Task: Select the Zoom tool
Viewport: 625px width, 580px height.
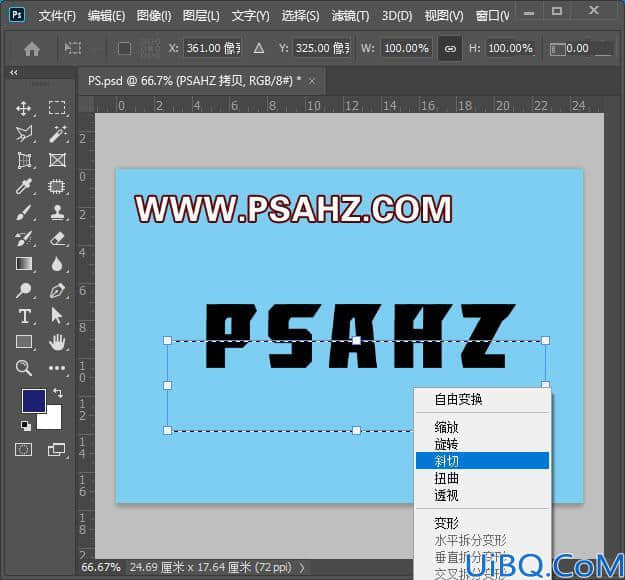Action: pos(24,368)
